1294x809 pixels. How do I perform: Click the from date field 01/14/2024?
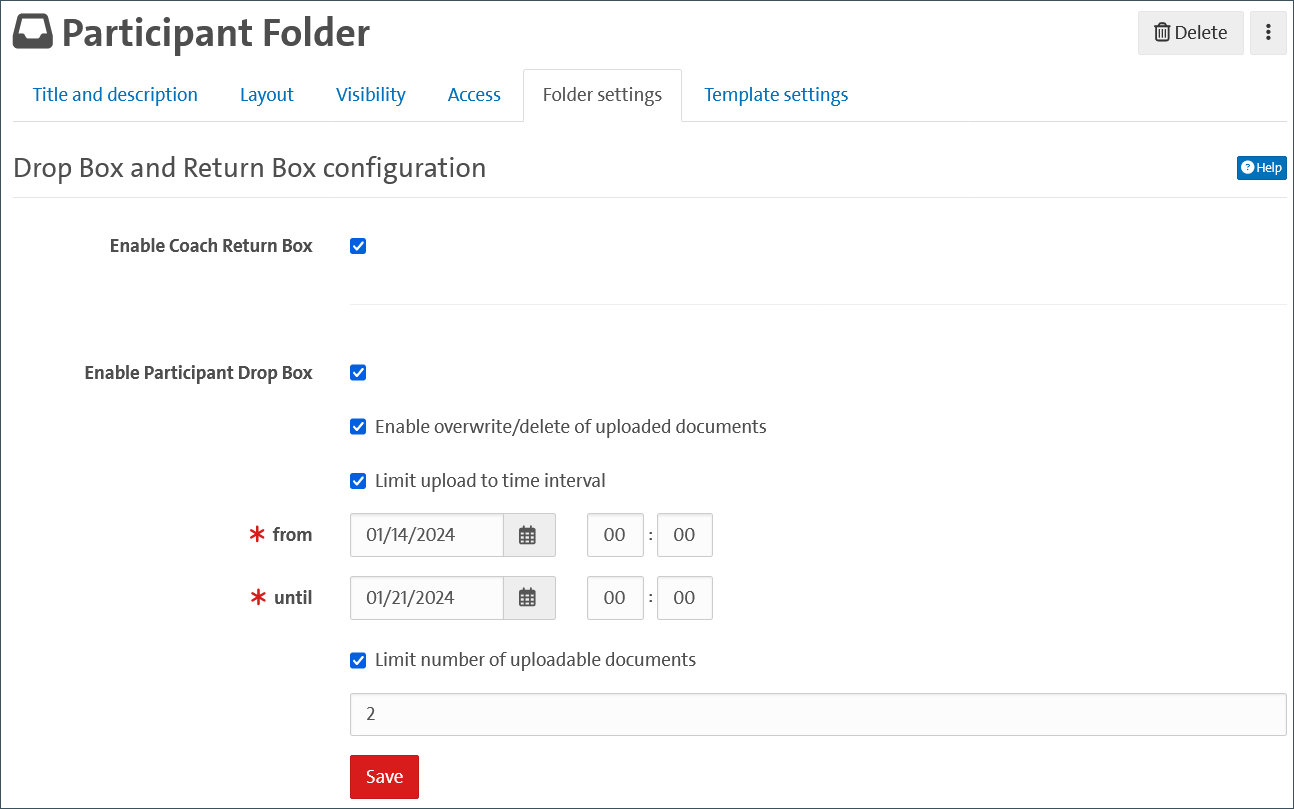click(x=426, y=535)
